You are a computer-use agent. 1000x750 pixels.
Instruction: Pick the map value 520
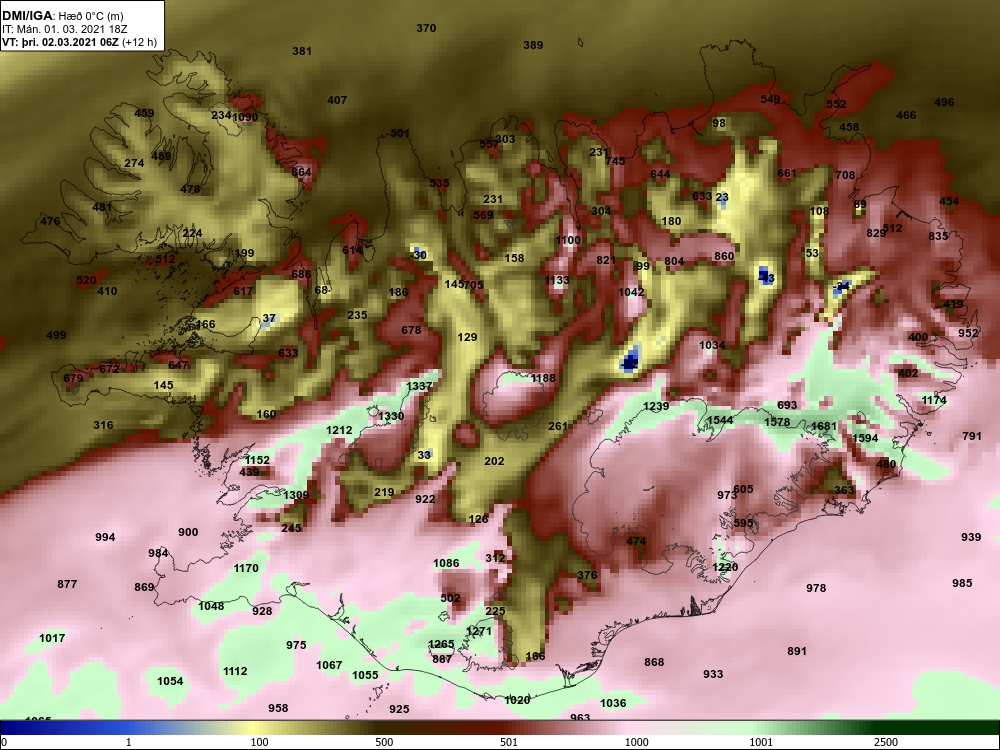click(86, 280)
